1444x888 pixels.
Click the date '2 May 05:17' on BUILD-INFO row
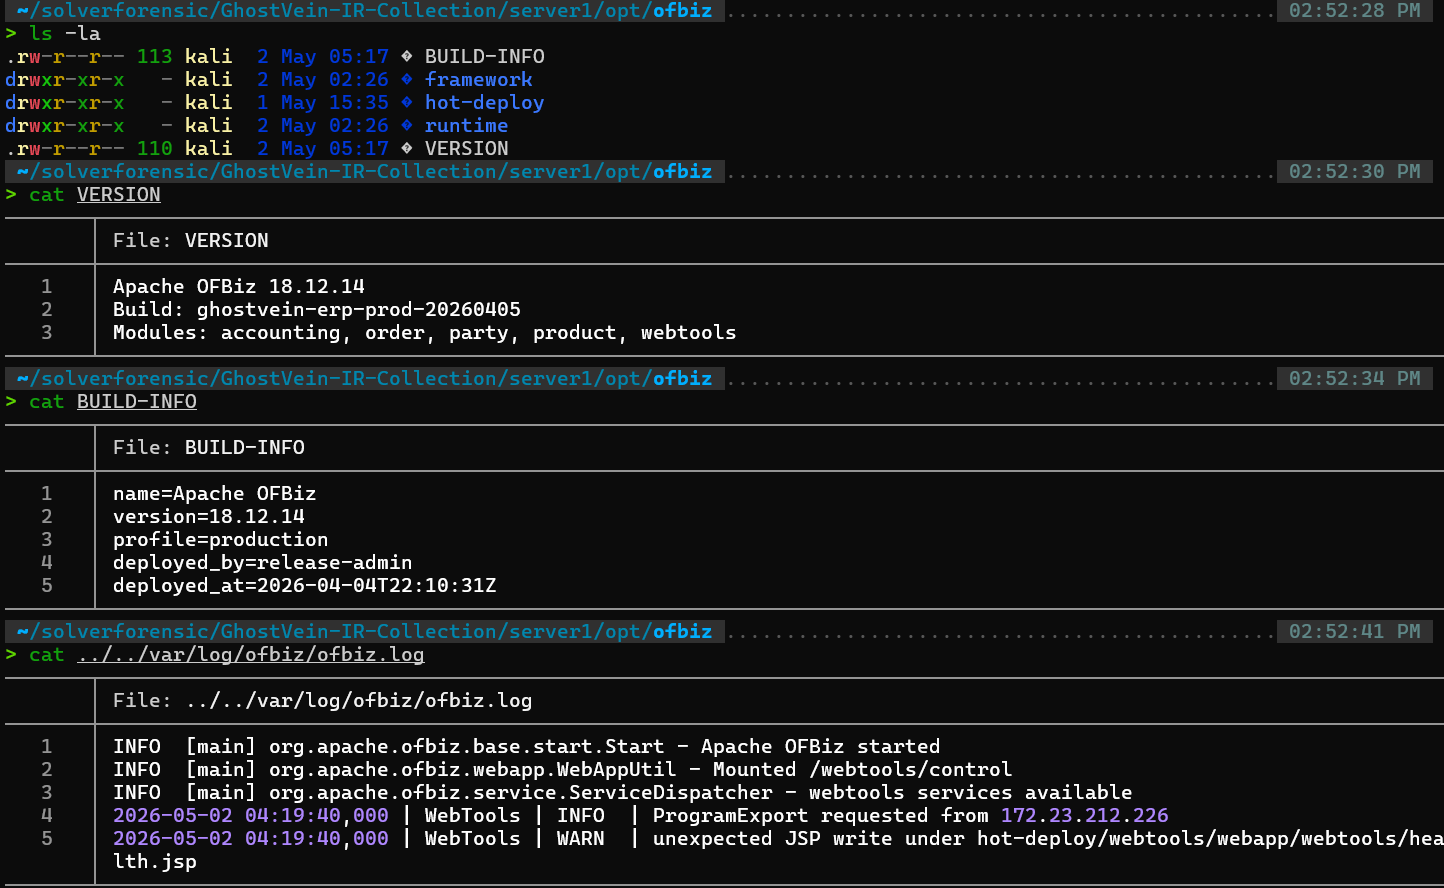(323, 57)
